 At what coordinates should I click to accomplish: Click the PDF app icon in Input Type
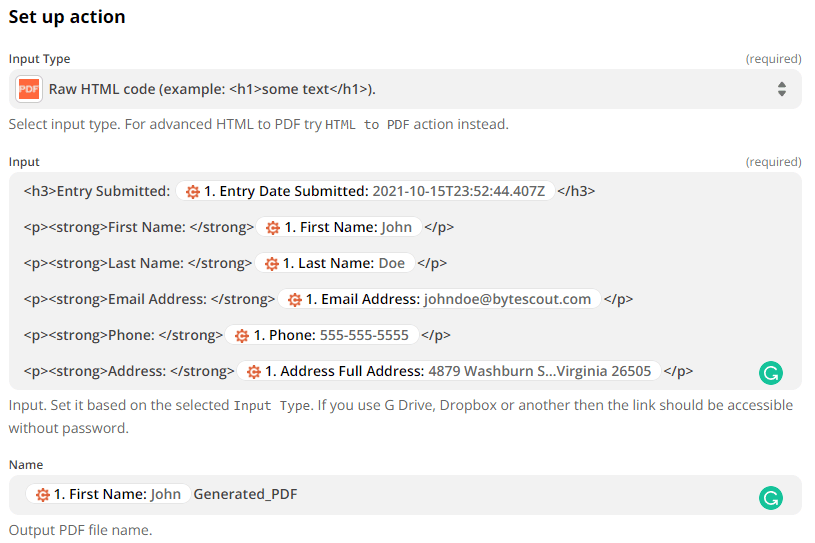pyautogui.click(x=29, y=89)
